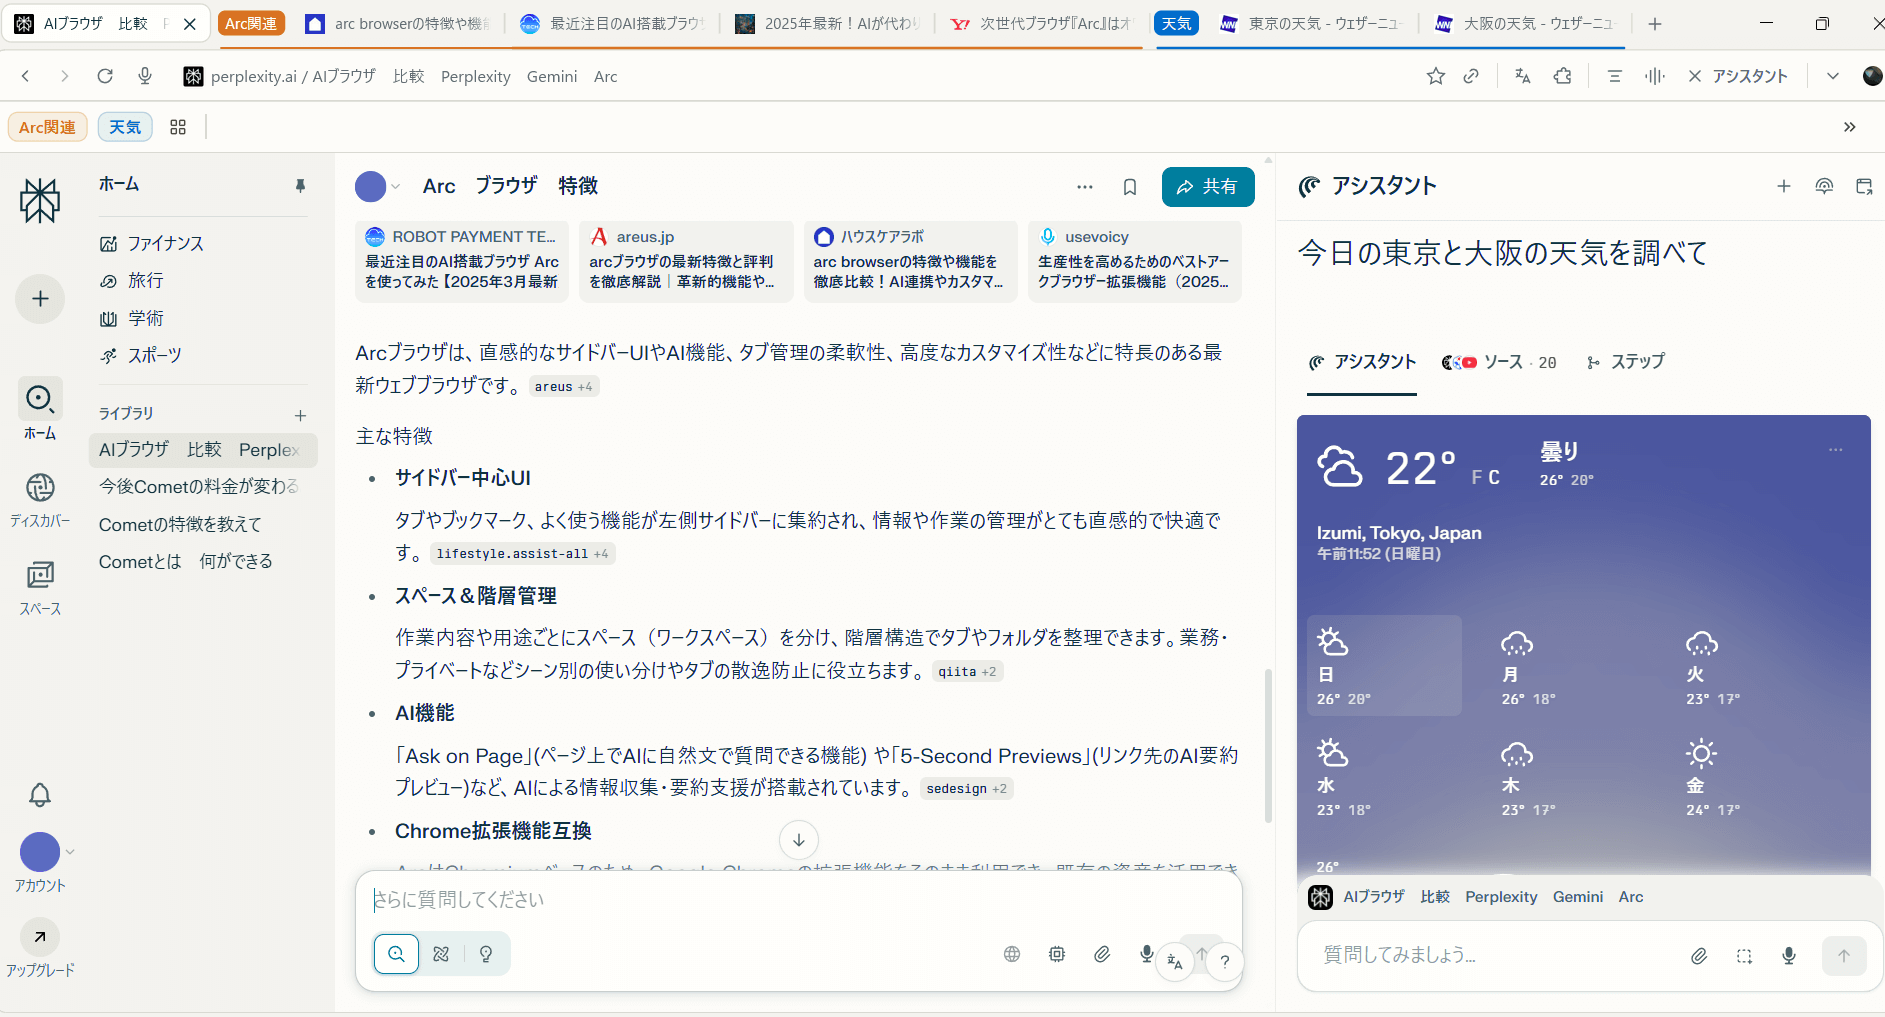Bookmark this page with the star icon
The height and width of the screenshot is (1017, 1885).
[1435, 76]
